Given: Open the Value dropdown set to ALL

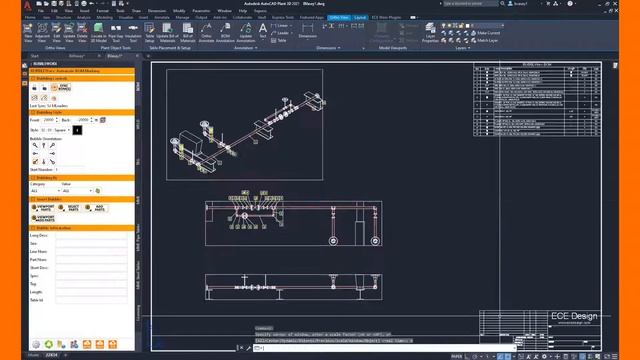Looking at the screenshot, I should coord(77,191).
